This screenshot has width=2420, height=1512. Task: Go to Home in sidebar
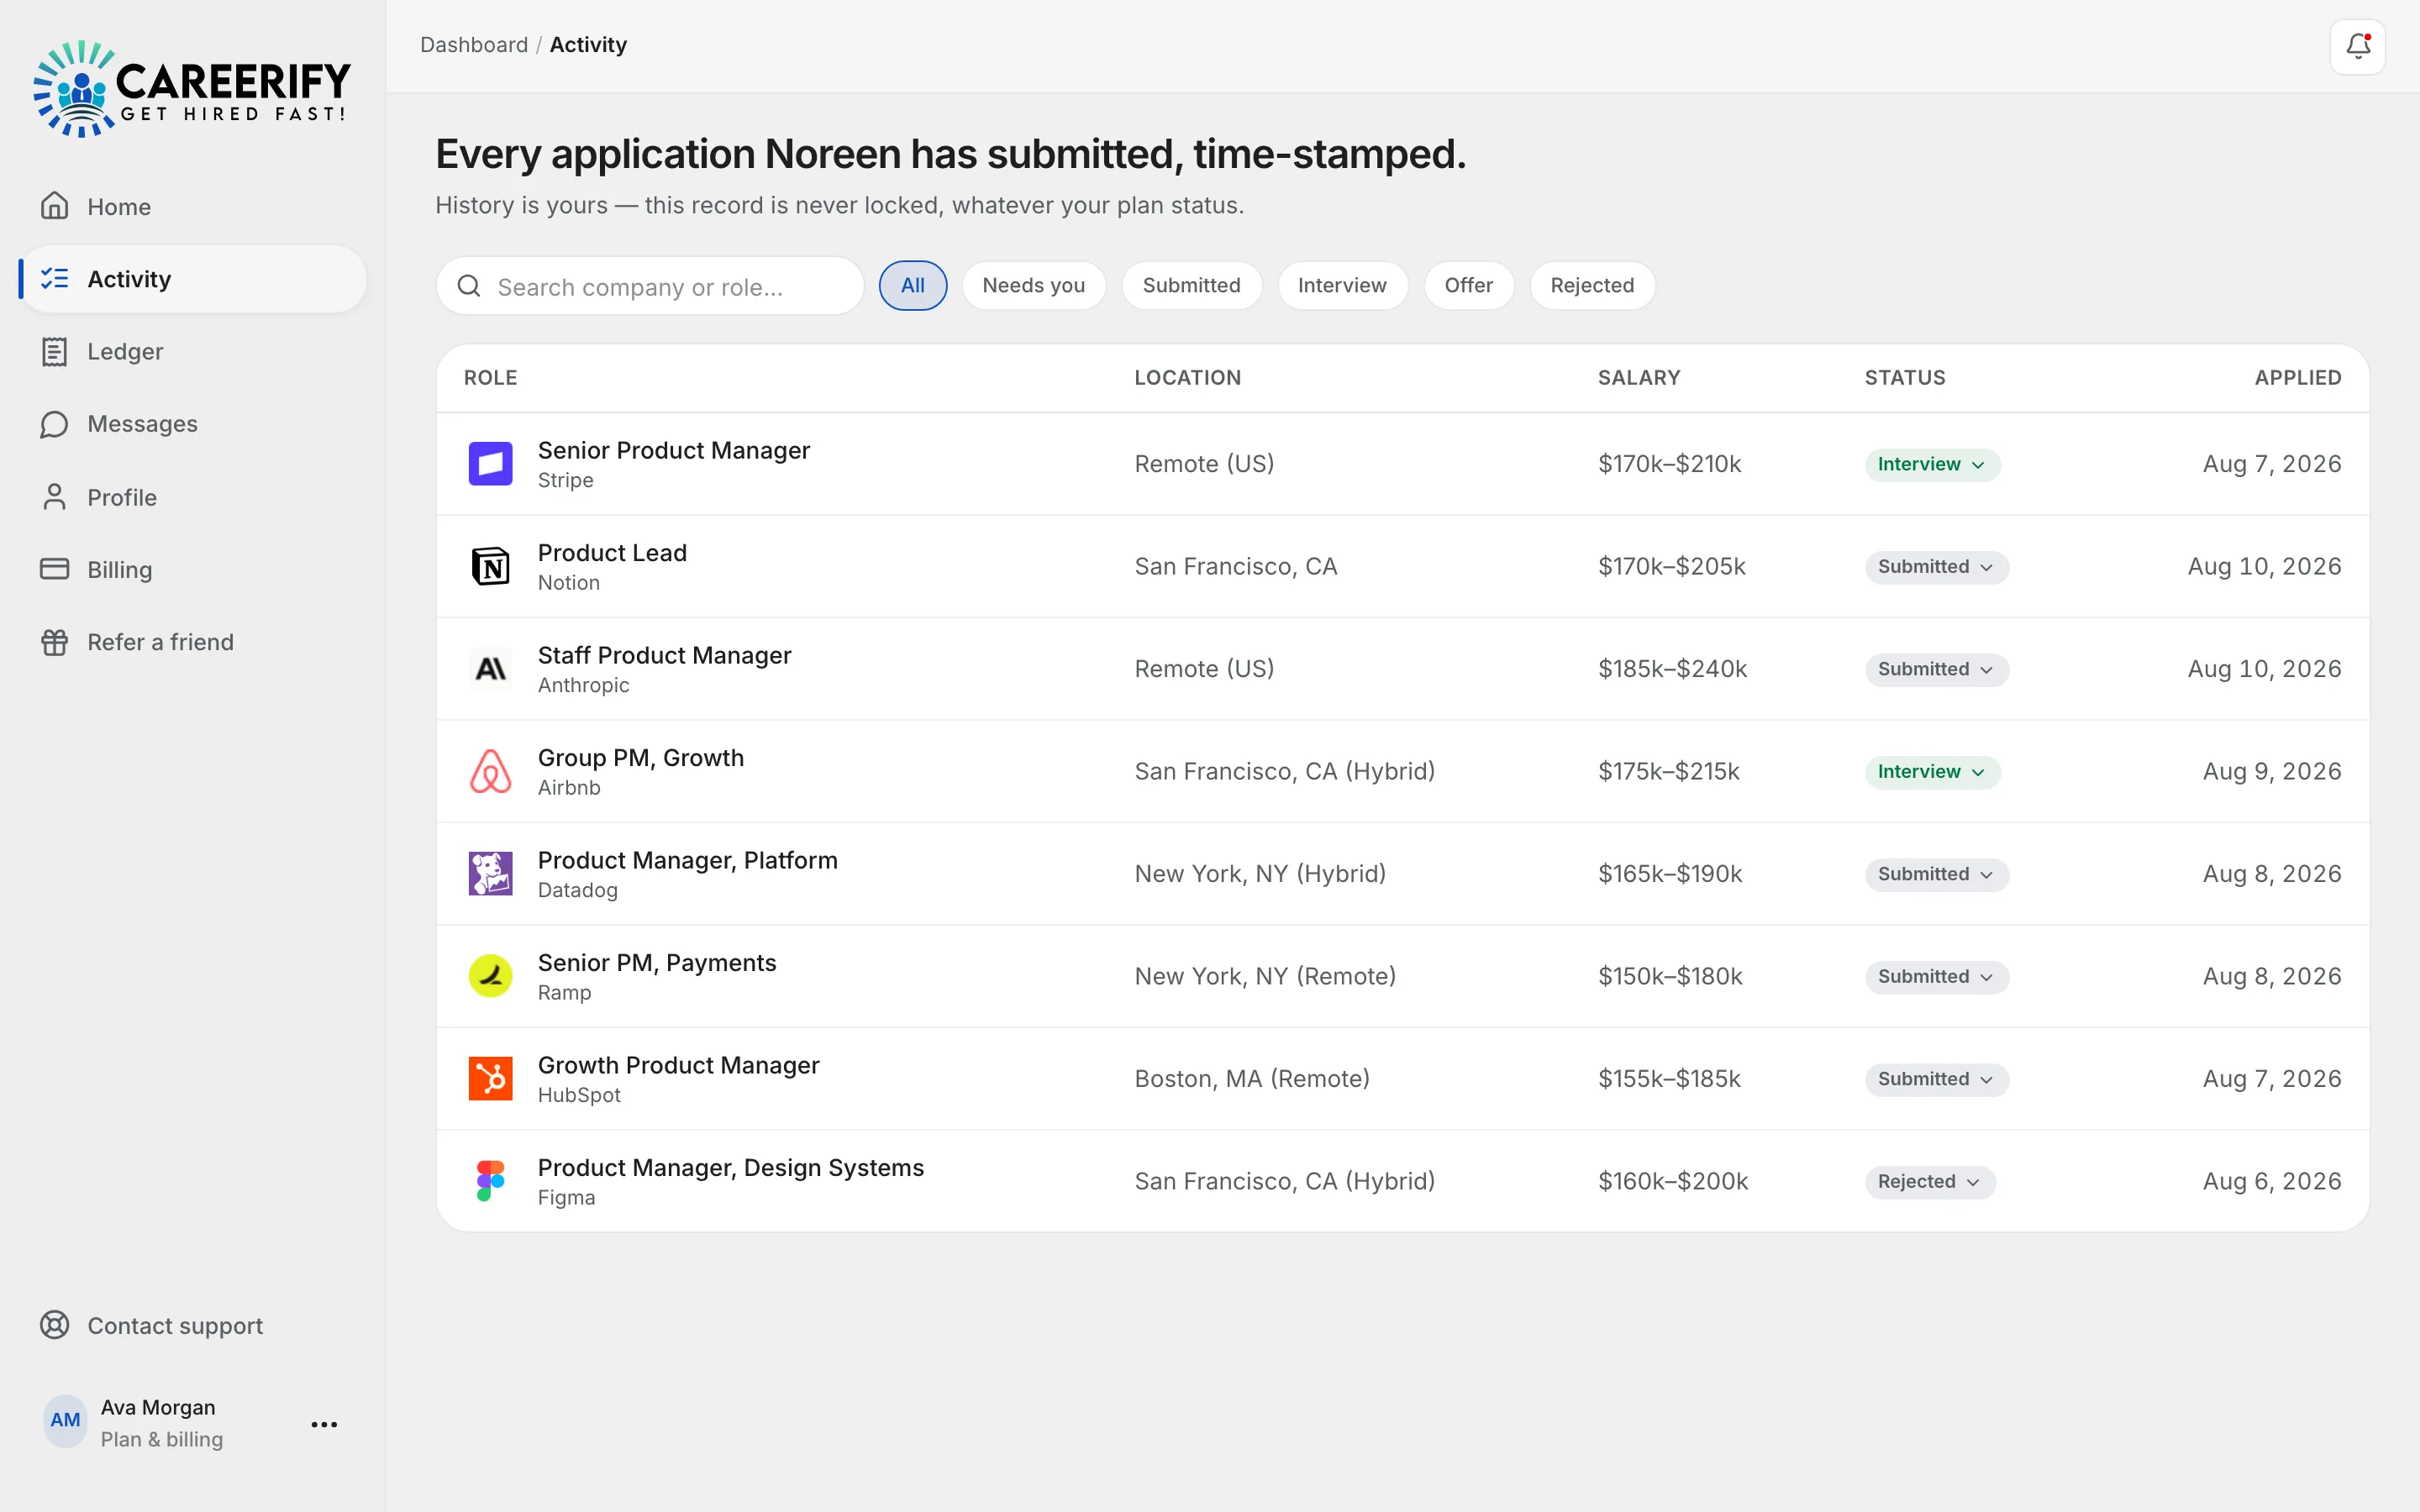(192, 206)
